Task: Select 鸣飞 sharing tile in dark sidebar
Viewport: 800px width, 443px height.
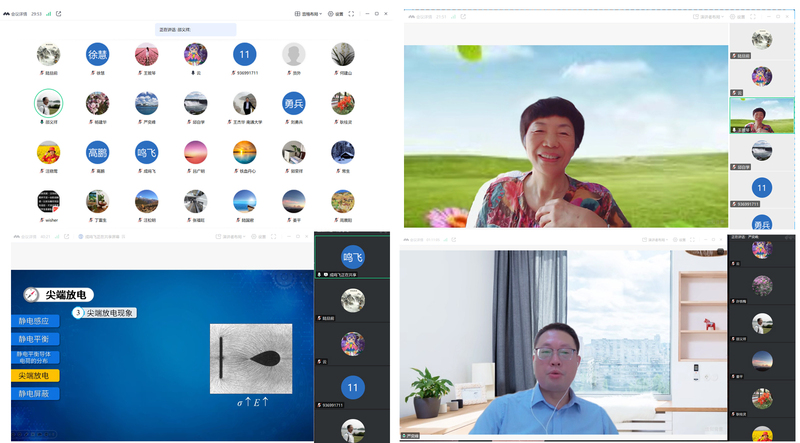Action: 352,257
